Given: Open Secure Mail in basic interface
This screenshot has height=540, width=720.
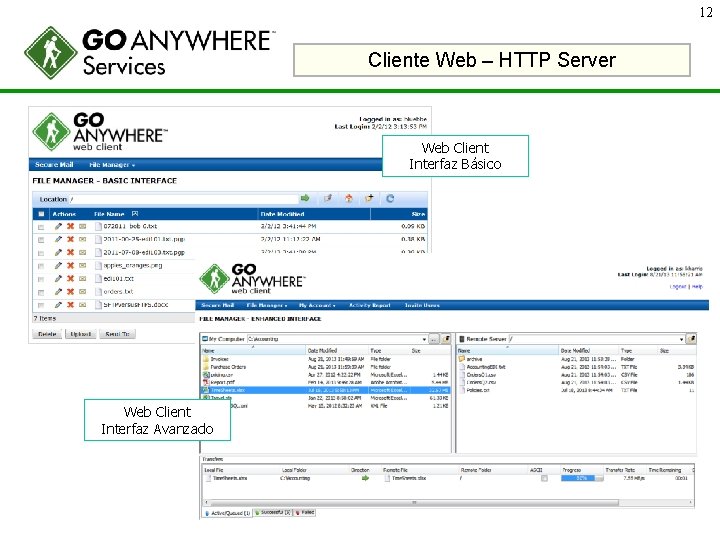Looking at the screenshot, I should (x=54, y=164).
